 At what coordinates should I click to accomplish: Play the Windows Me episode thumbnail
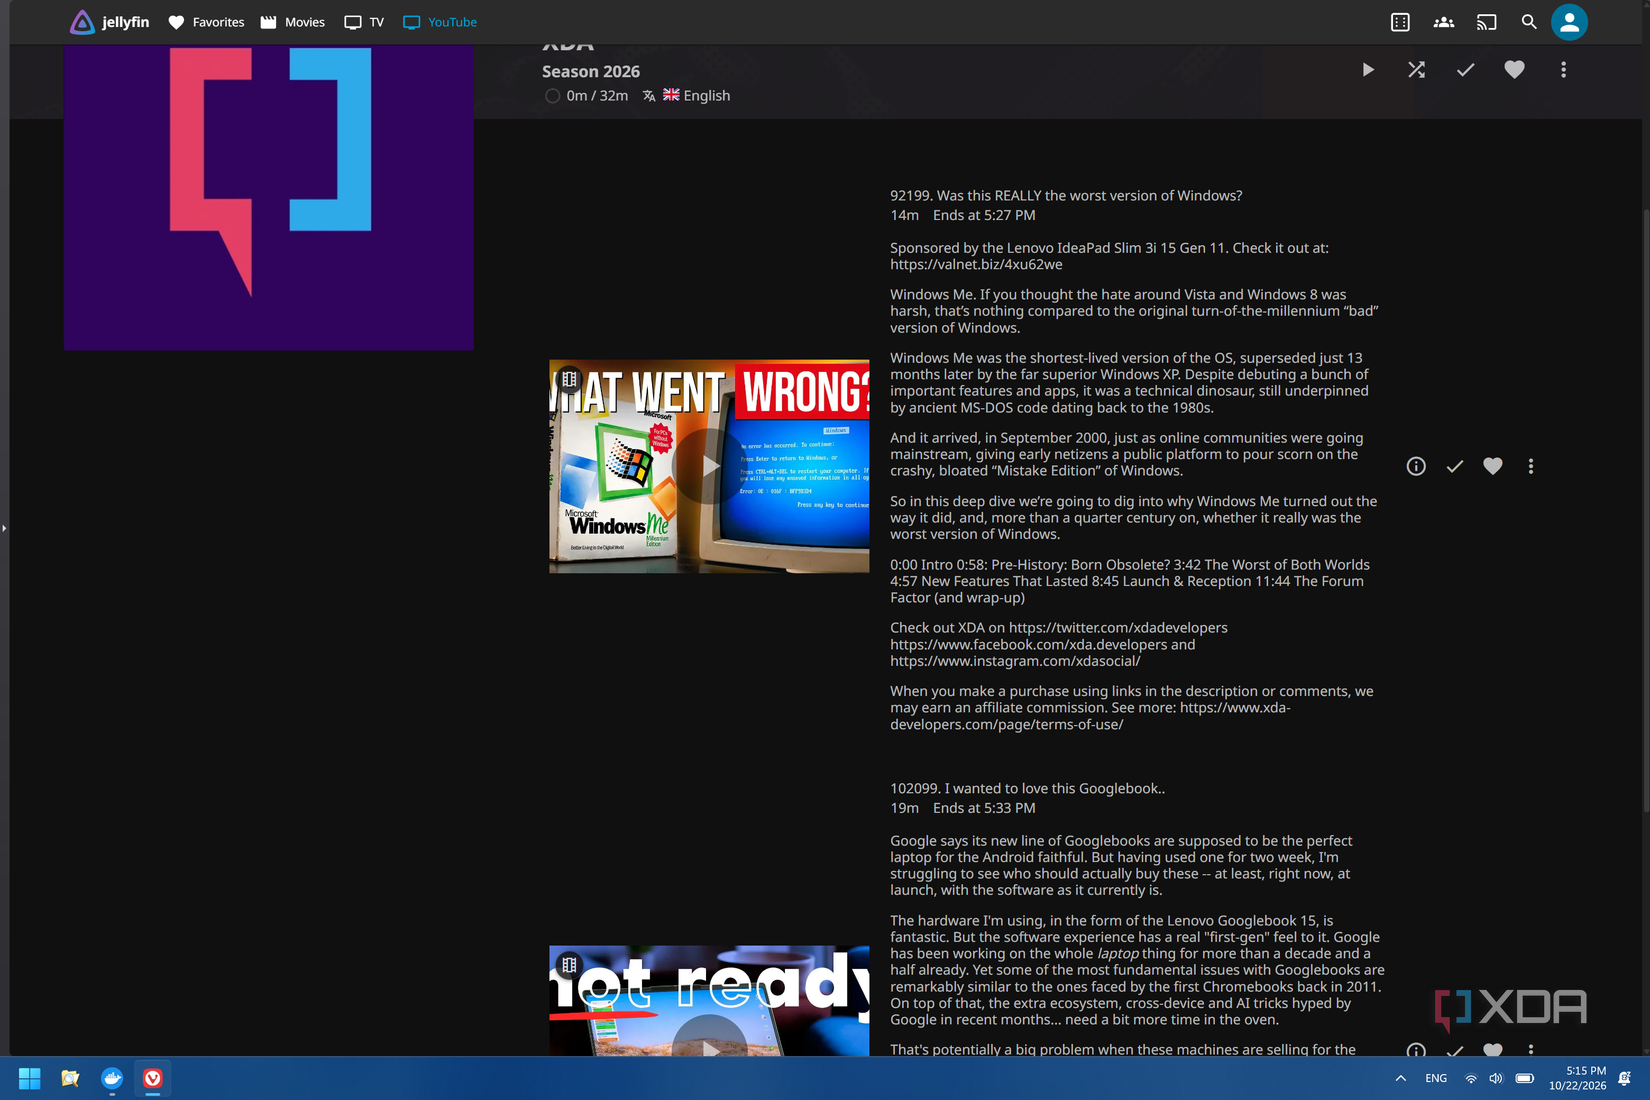(x=709, y=466)
